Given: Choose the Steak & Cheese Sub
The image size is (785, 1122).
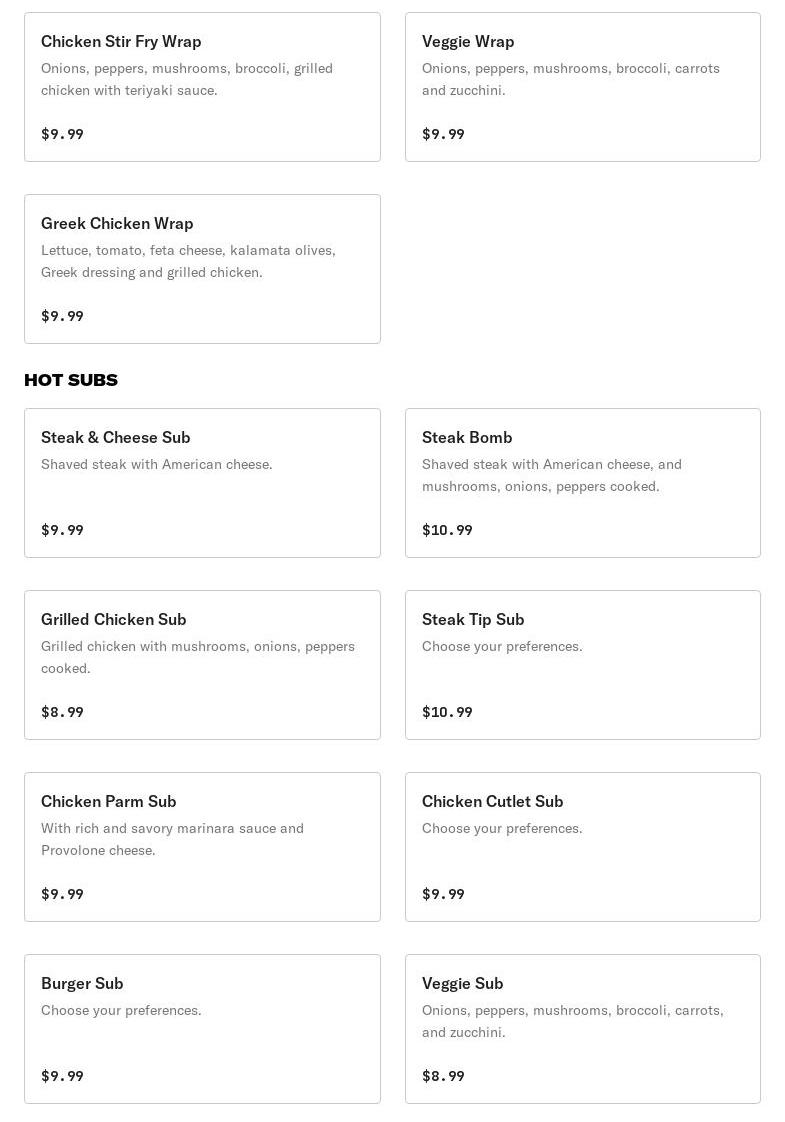Looking at the screenshot, I should click(x=202, y=483).
